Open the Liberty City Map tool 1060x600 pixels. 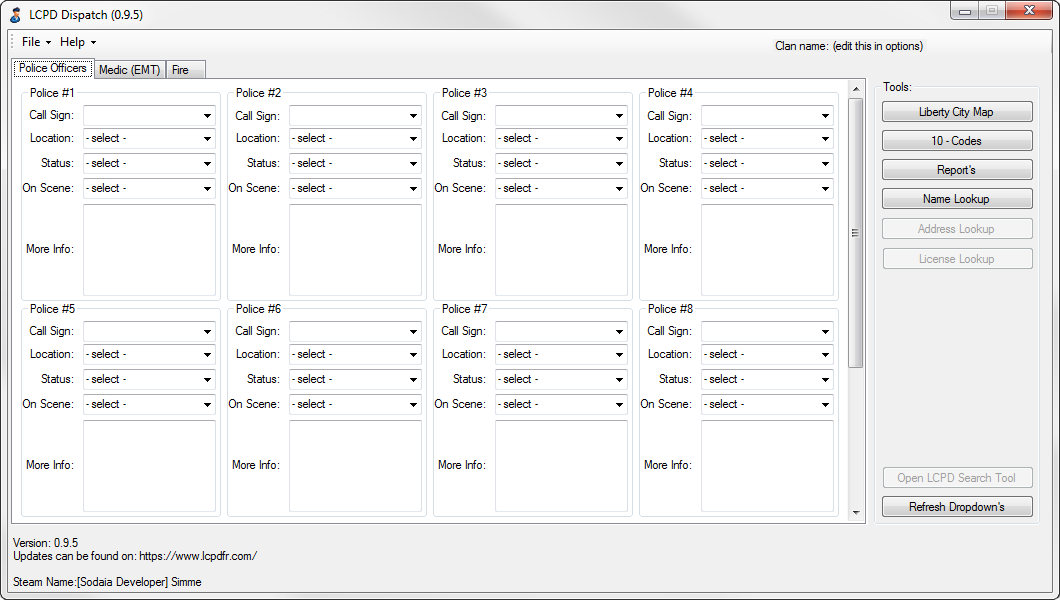click(956, 112)
